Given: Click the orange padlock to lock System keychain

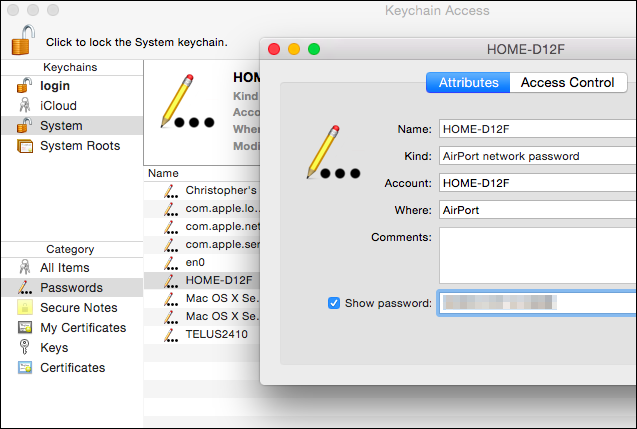Looking at the screenshot, I should pyautogui.click(x=23, y=40).
